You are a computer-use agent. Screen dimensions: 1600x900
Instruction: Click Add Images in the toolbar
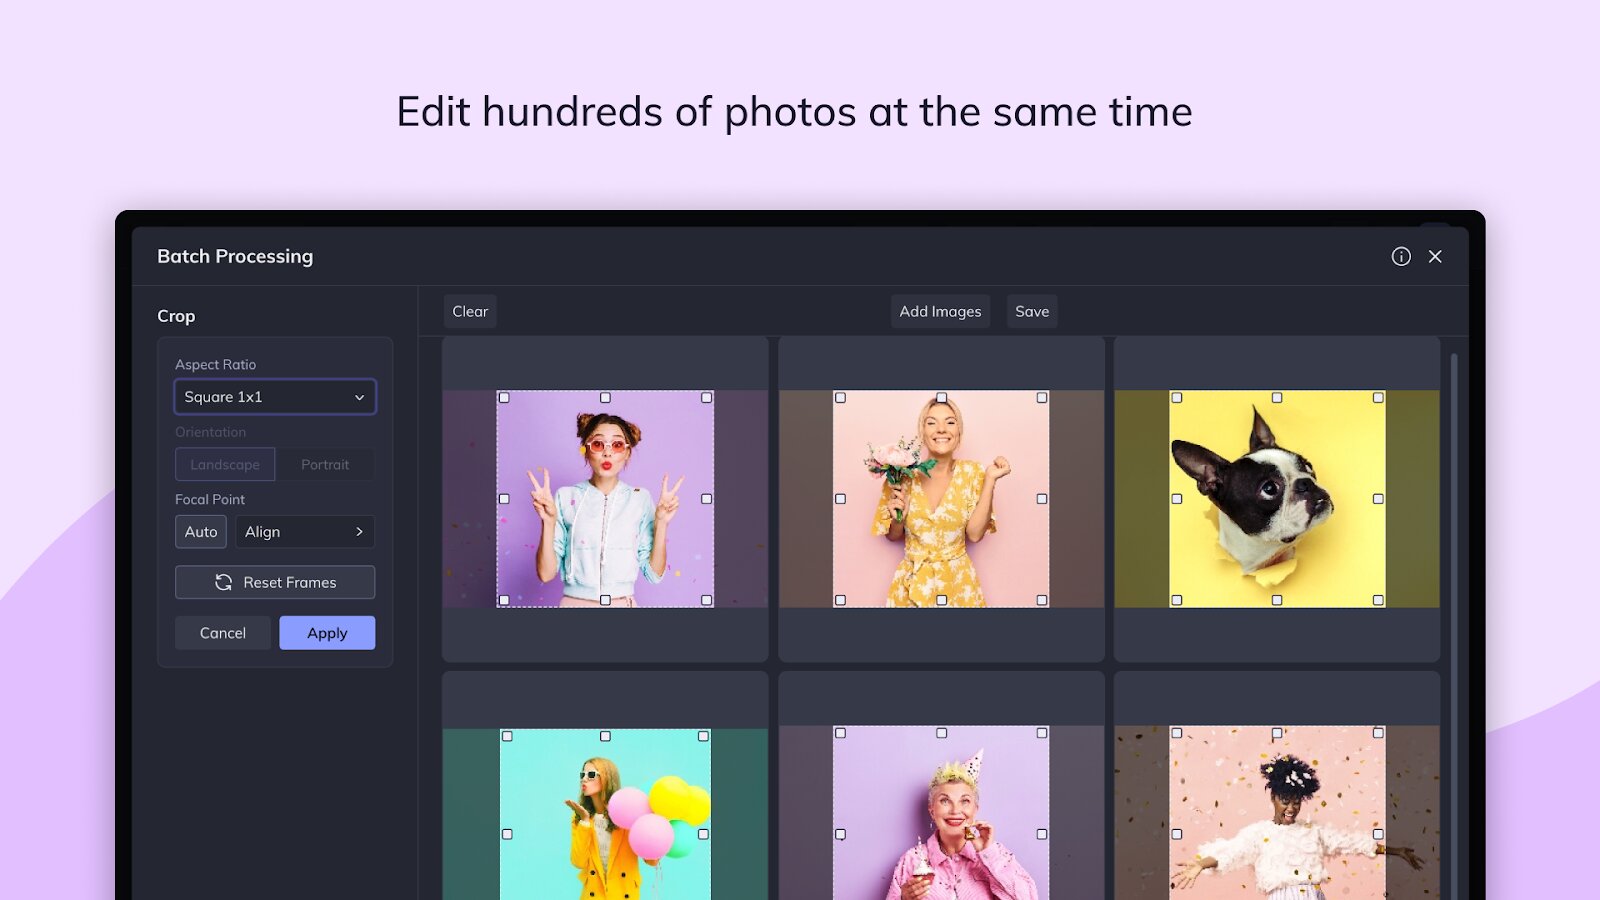940,311
